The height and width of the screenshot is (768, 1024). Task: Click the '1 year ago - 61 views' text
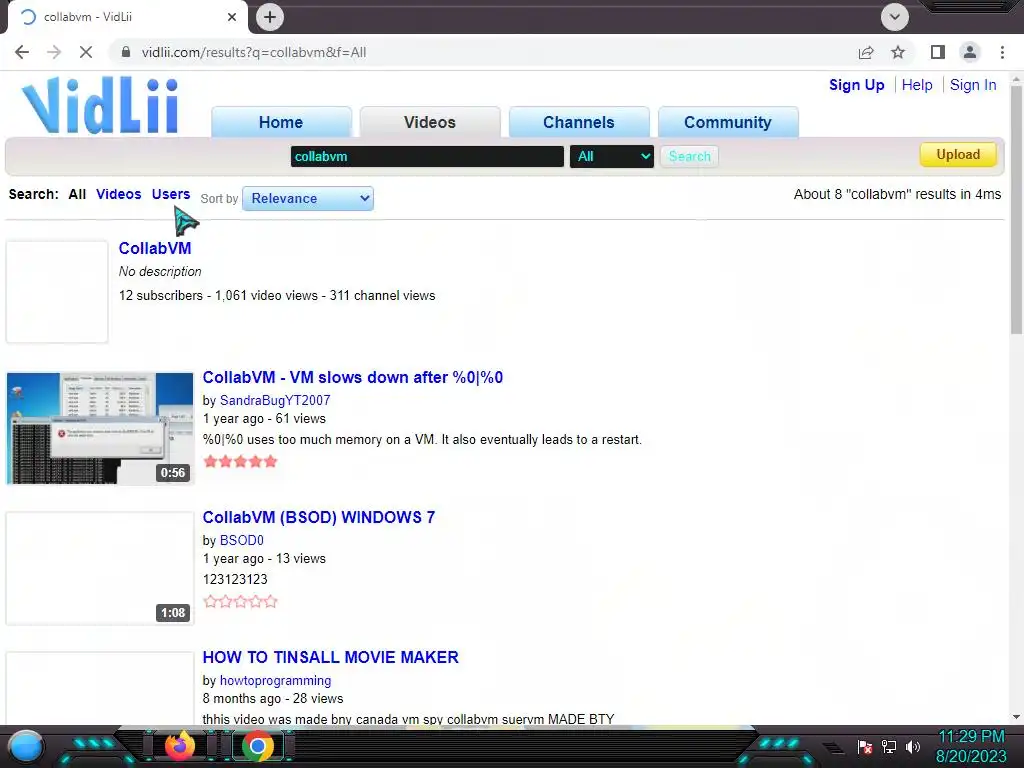coord(264,419)
